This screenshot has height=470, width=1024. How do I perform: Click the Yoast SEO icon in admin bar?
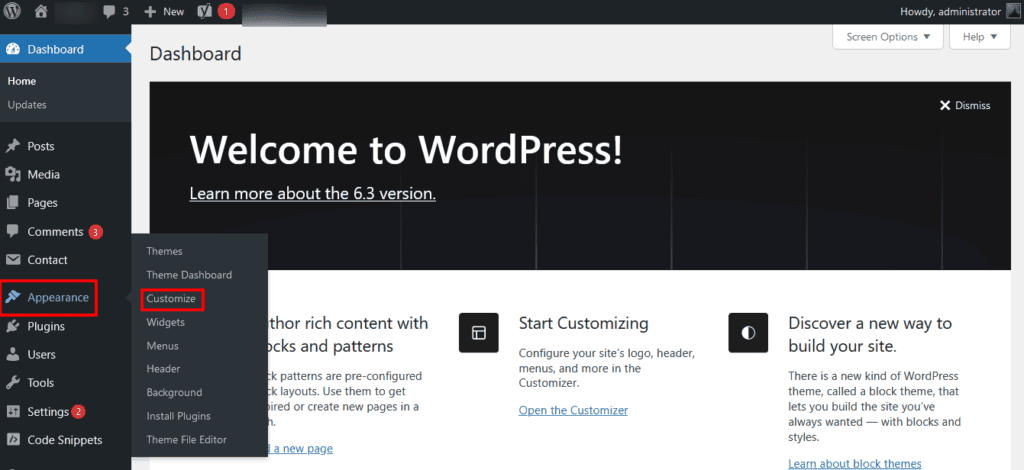pyautogui.click(x=204, y=11)
